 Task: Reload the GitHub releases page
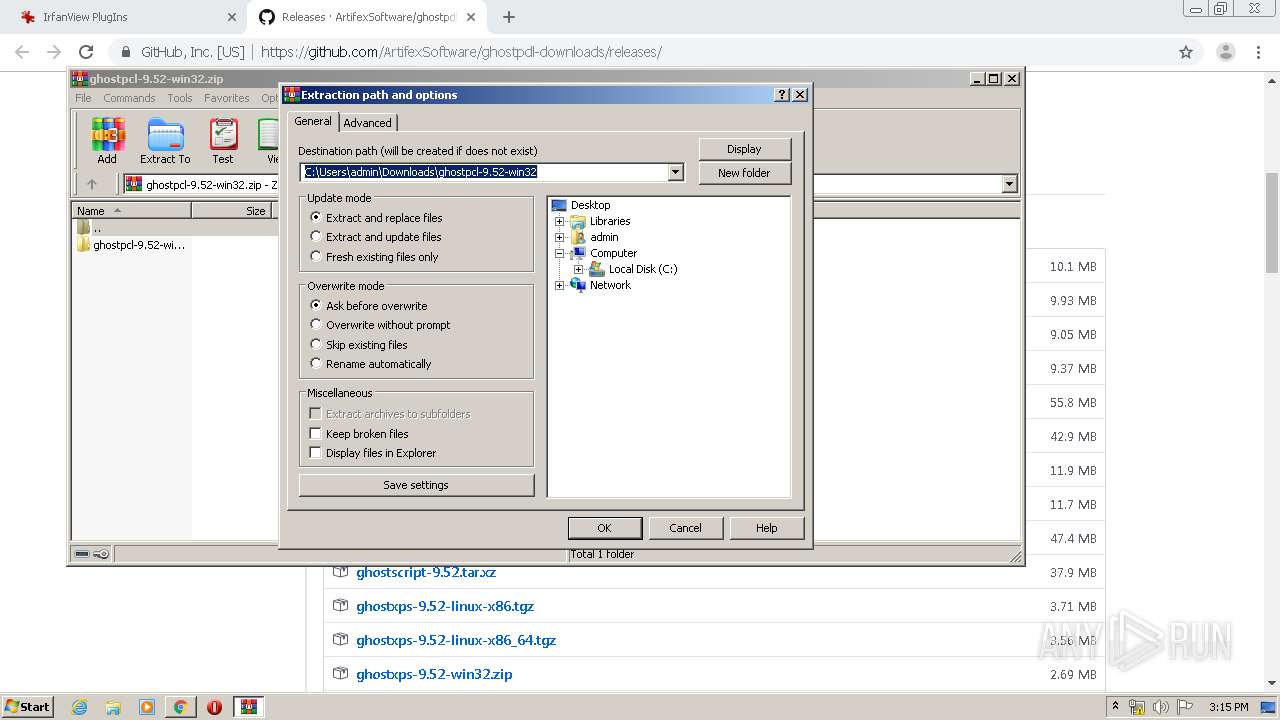86,52
